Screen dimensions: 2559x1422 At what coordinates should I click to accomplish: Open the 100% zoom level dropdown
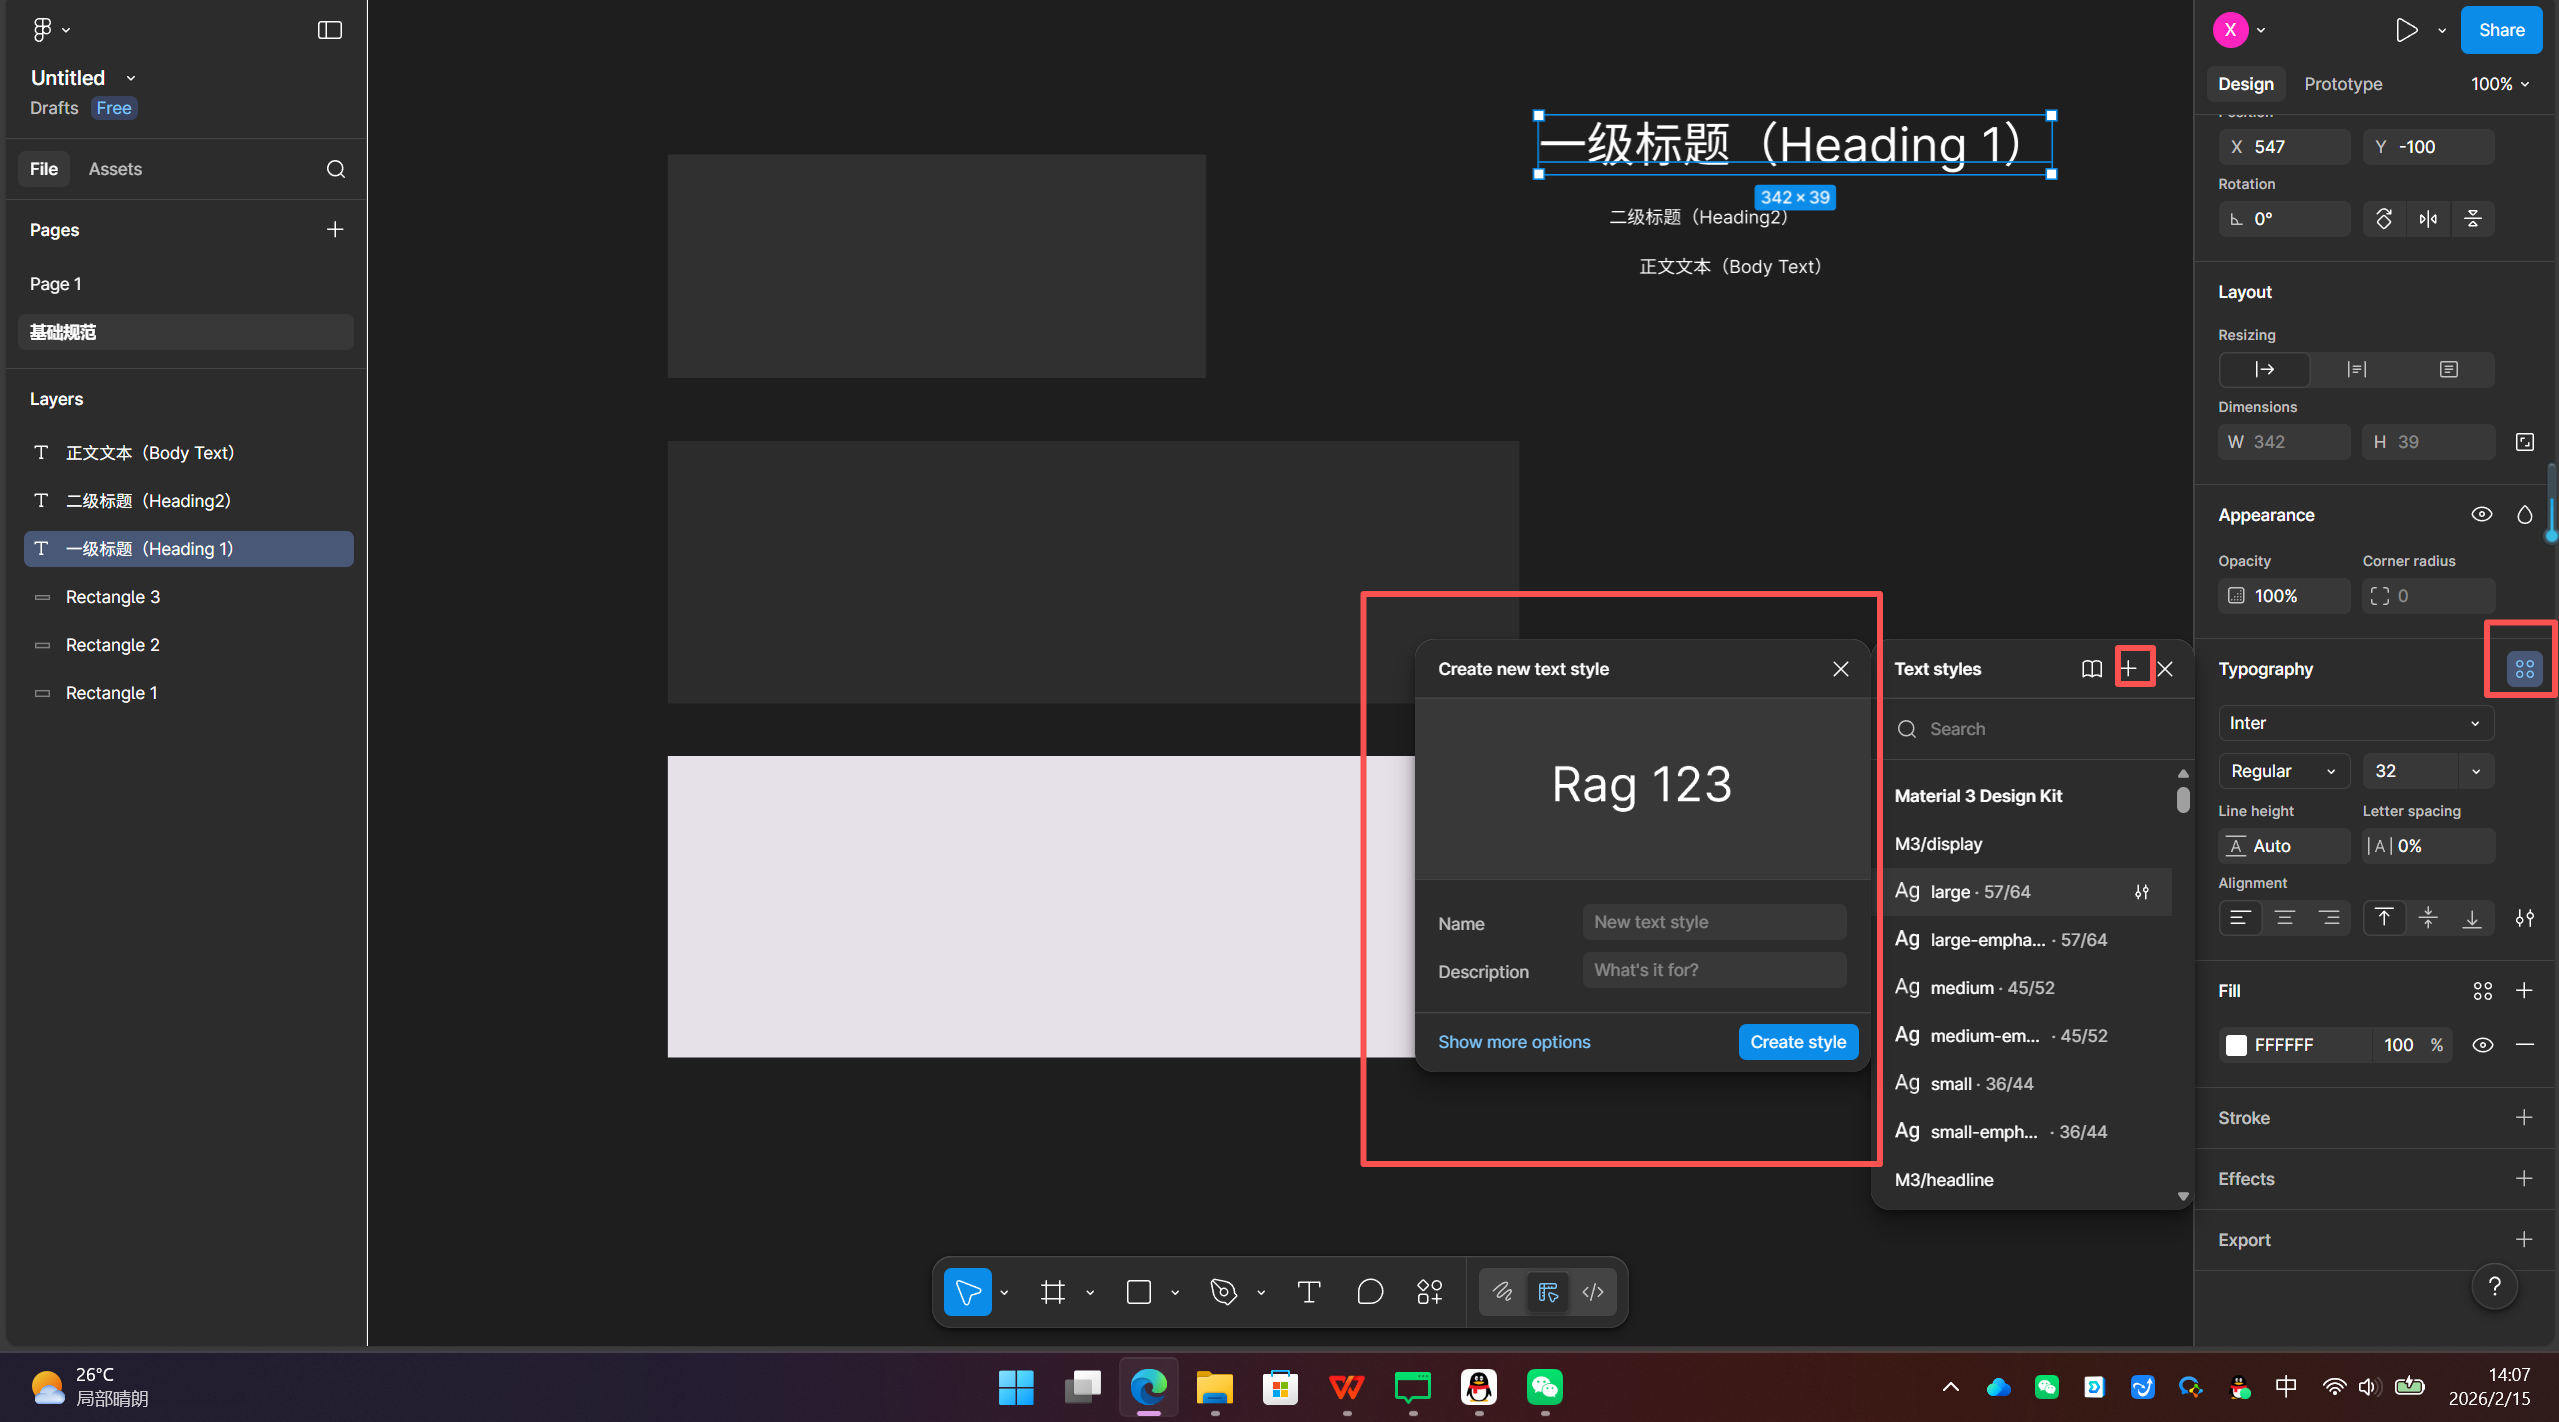[2499, 84]
